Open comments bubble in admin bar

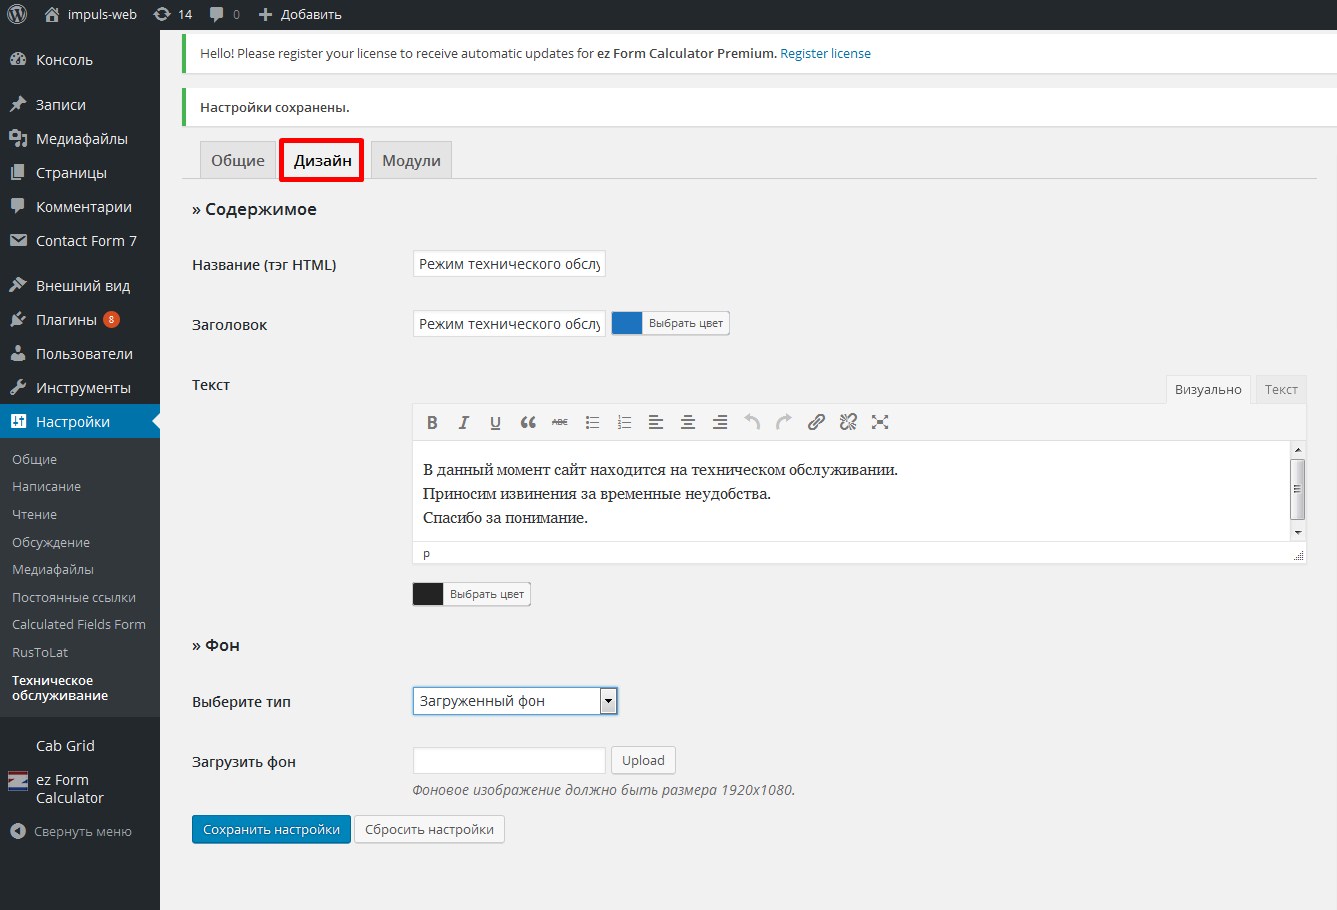click(225, 14)
